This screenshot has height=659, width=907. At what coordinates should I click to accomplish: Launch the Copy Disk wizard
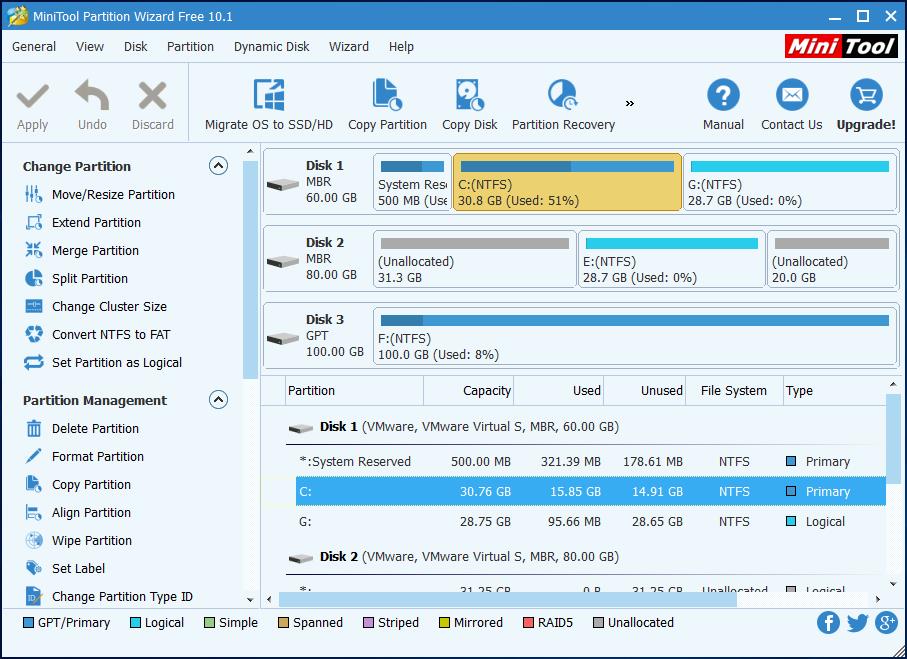[x=469, y=97]
